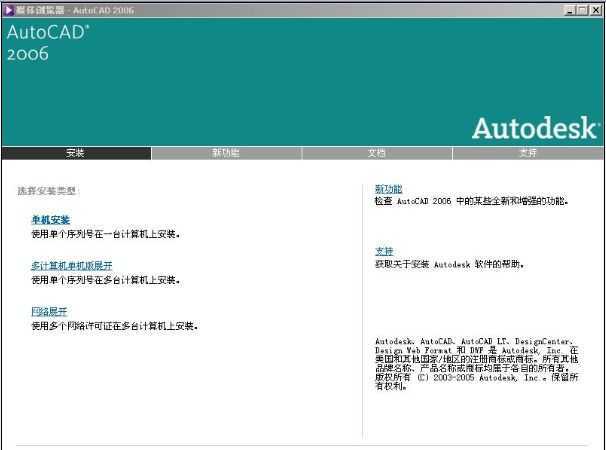The width and height of the screenshot is (606, 450).
Task: Open the 支持 link in right panel
Action: 384,252
